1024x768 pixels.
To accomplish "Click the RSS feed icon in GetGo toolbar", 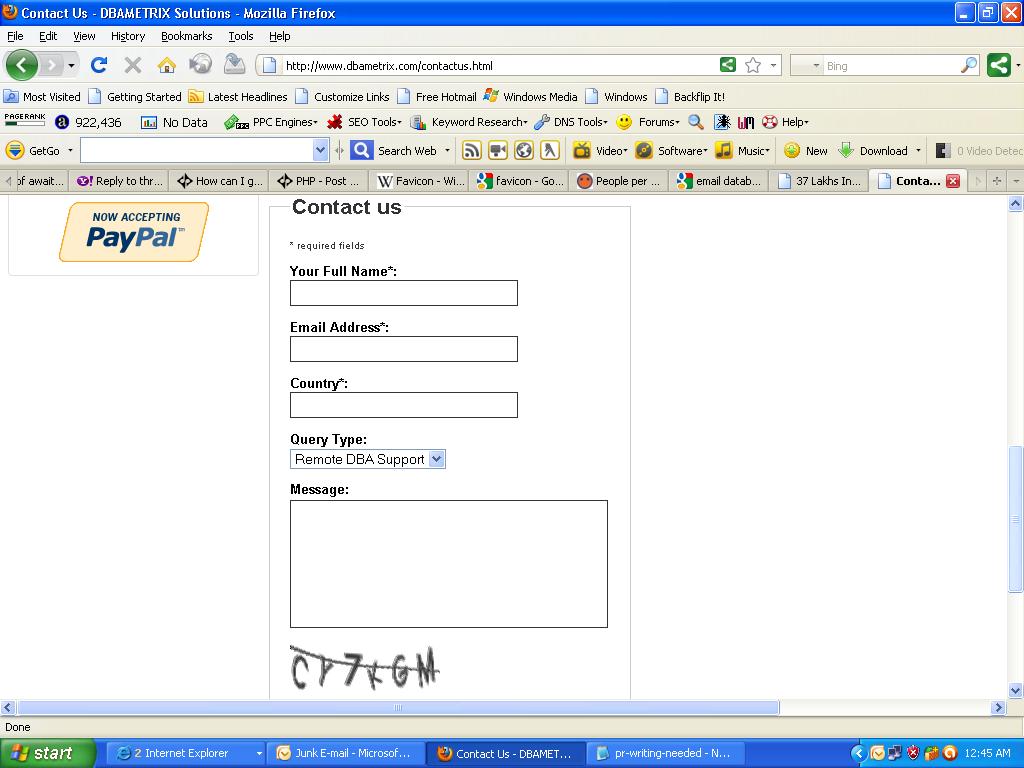I will click(x=472, y=151).
